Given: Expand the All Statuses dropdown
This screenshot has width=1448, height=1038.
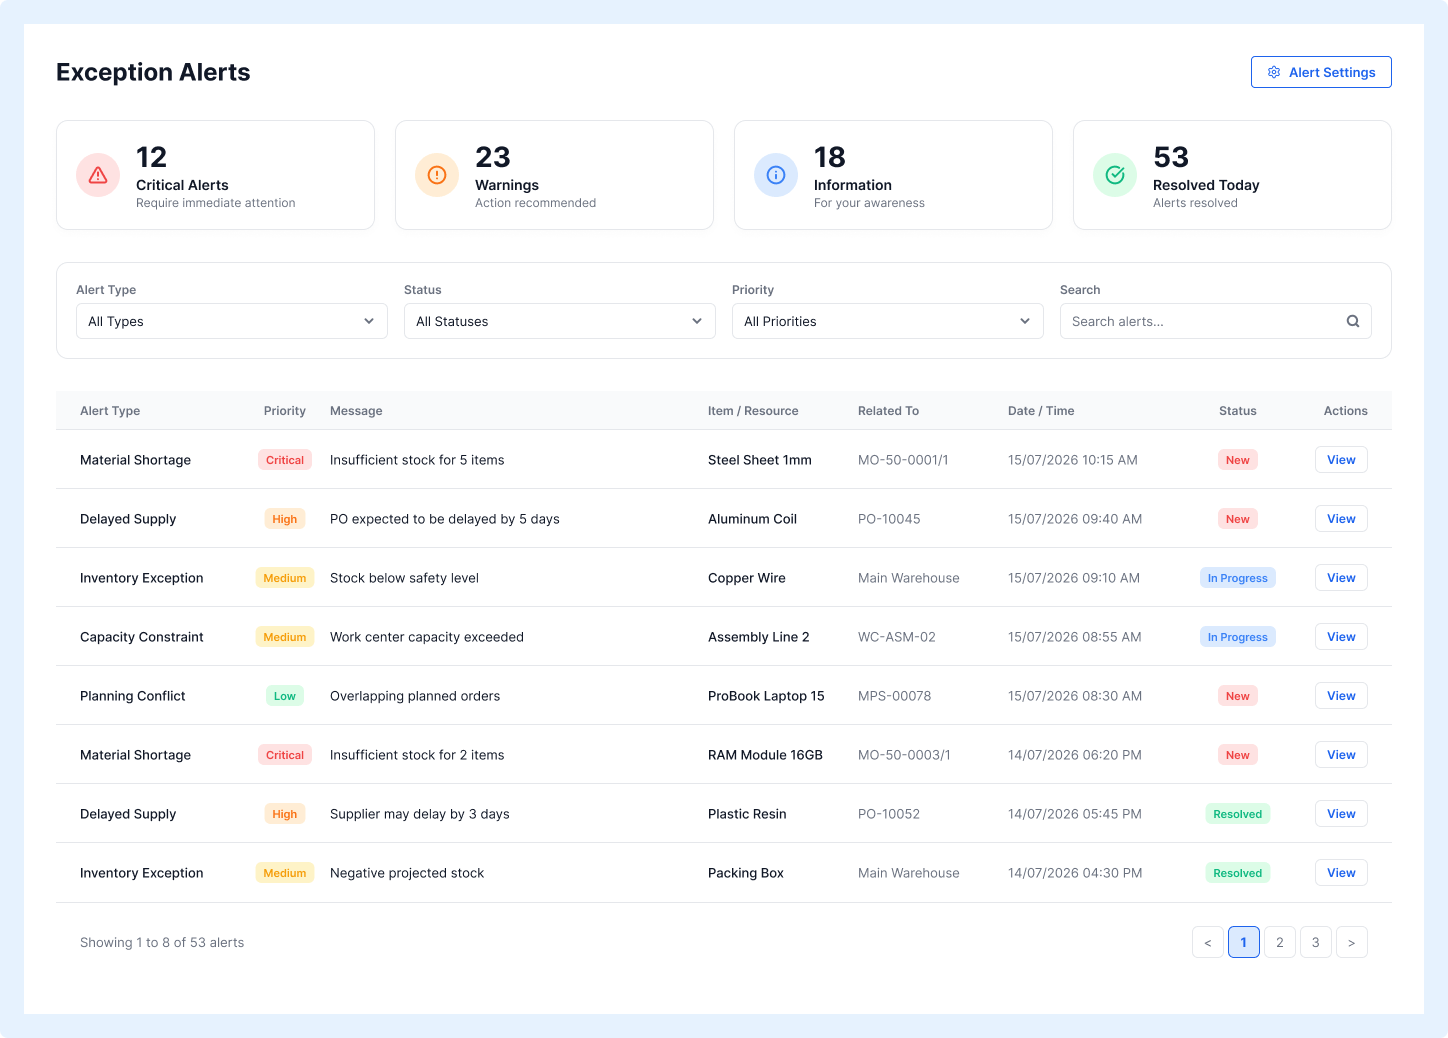Looking at the screenshot, I should pos(560,321).
